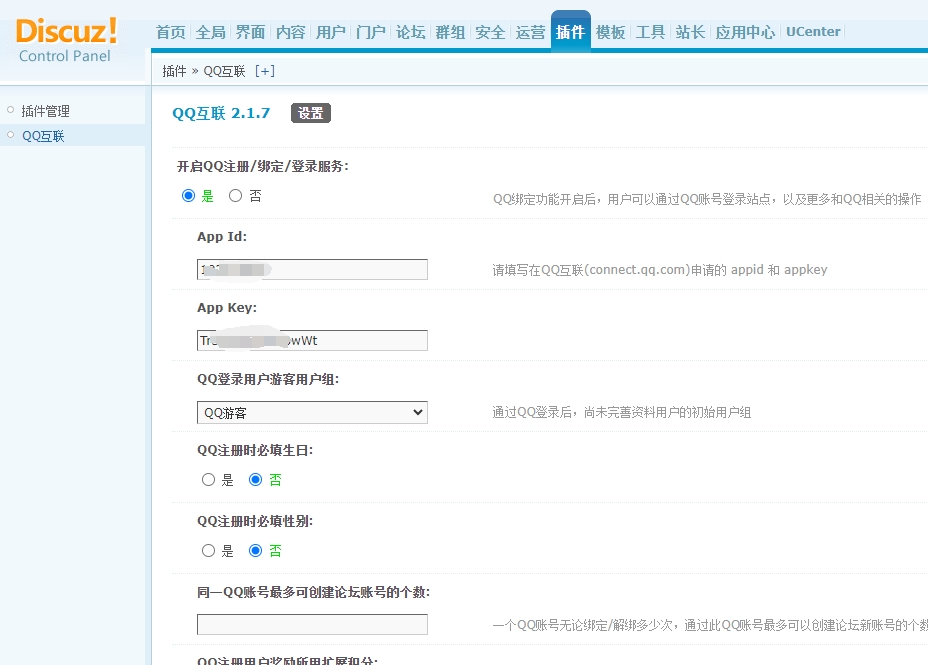Open the 论坛 menu

pyautogui.click(x=410, y=32)
